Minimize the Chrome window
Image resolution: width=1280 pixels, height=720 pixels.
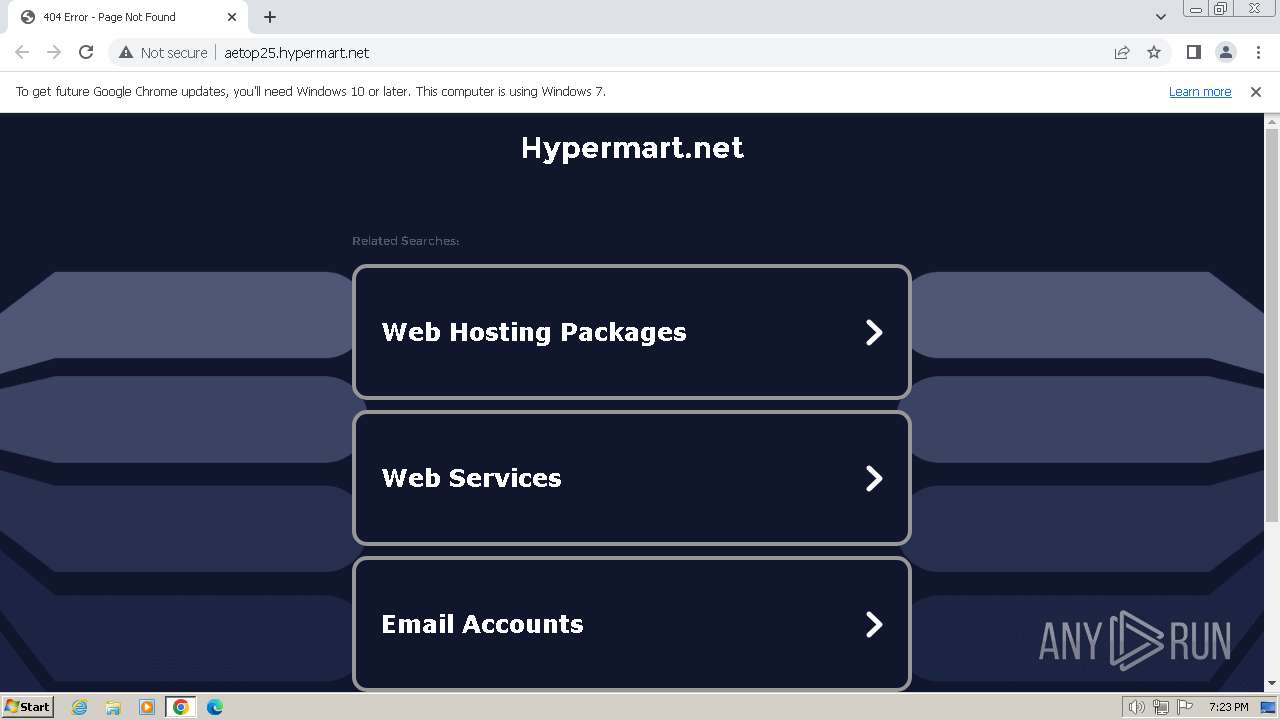[x=1195, y=9]
